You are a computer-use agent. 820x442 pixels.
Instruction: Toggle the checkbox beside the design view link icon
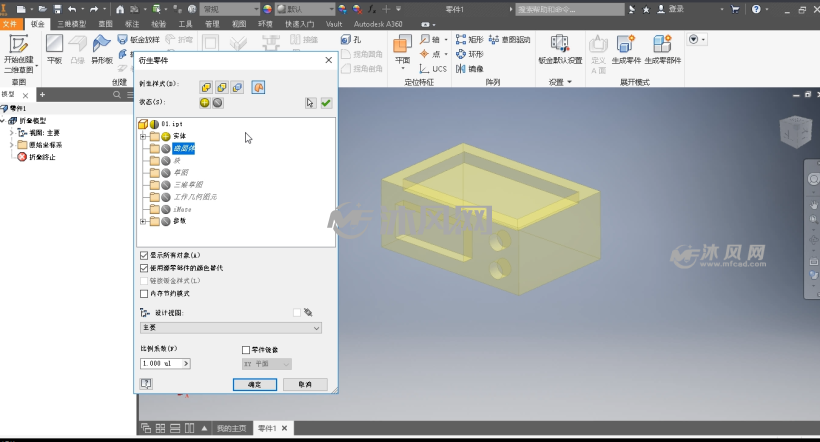click(x=297, y=312)
